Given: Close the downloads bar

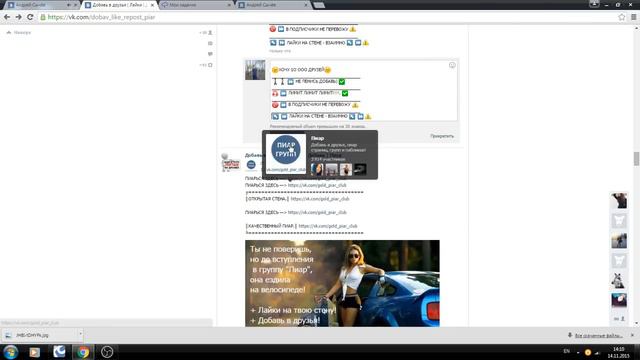Looking at the screenshot, I should tap(633, 335).
